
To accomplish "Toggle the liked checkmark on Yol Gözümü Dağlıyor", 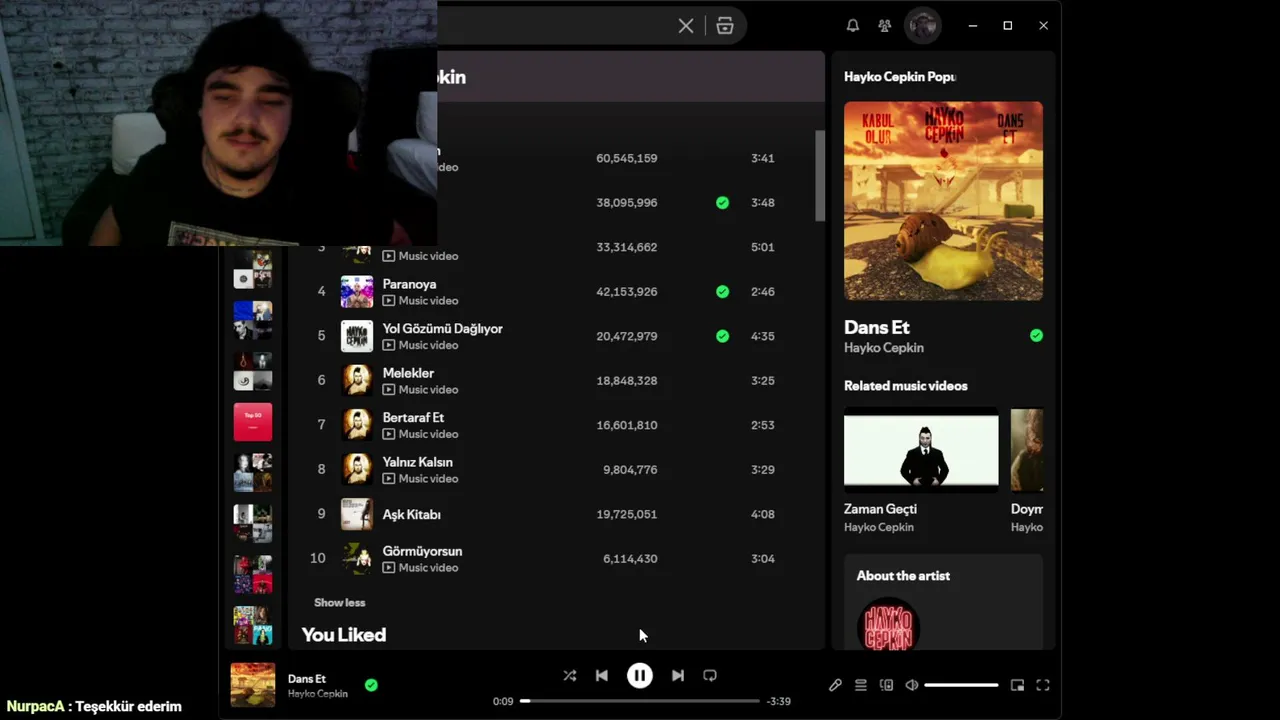I will click(x=722, y=336).
